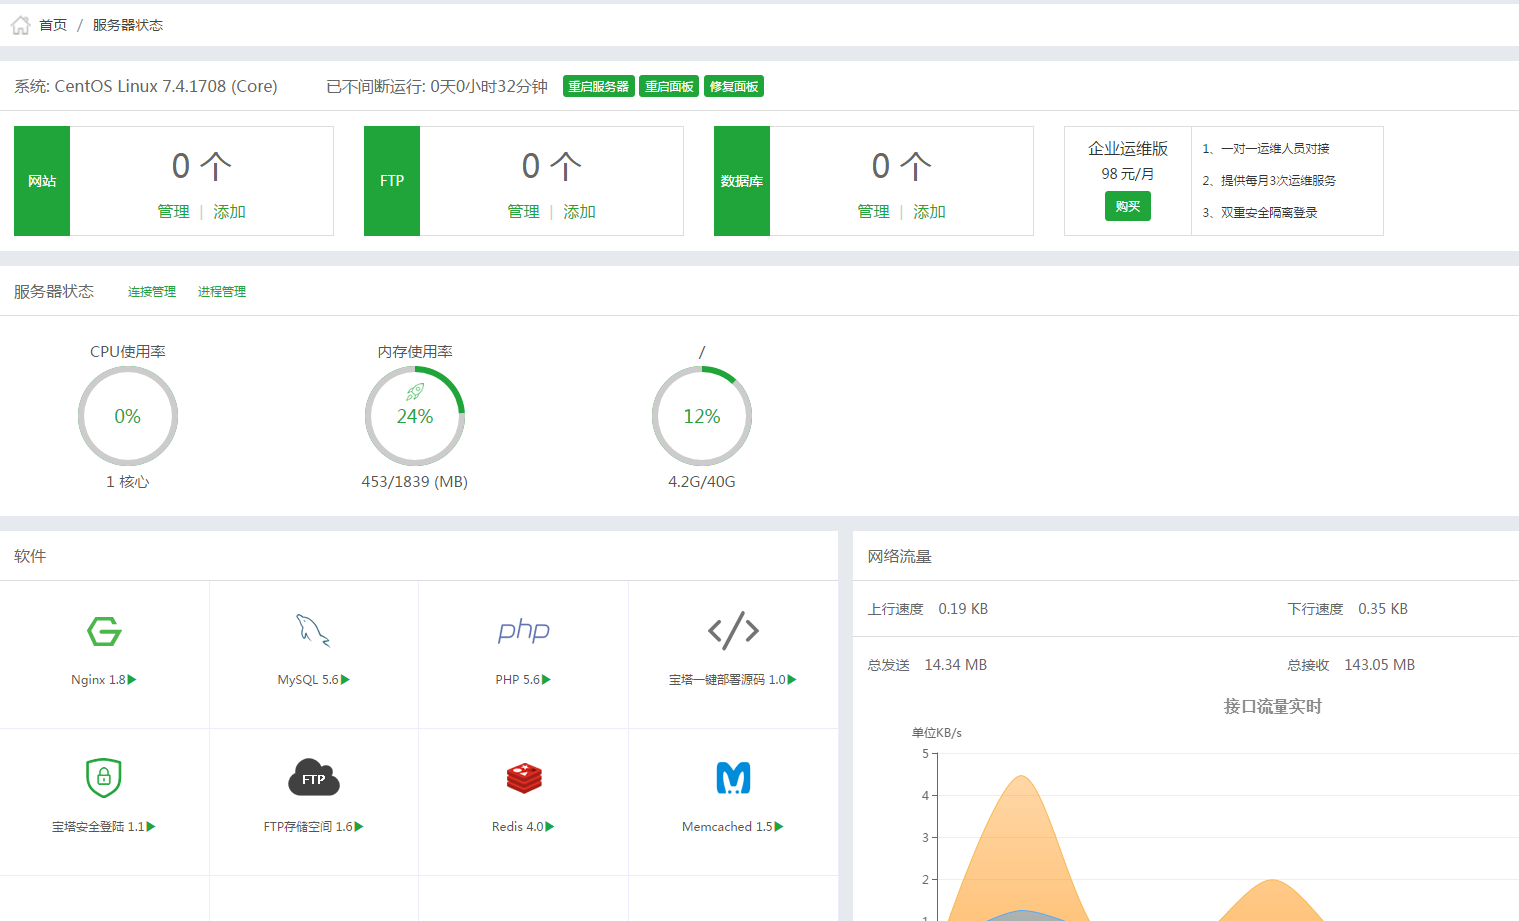This screenshot has width=1519, height=921.
Task: Switch to the 进程管理 tab
Action: [222, 292]
